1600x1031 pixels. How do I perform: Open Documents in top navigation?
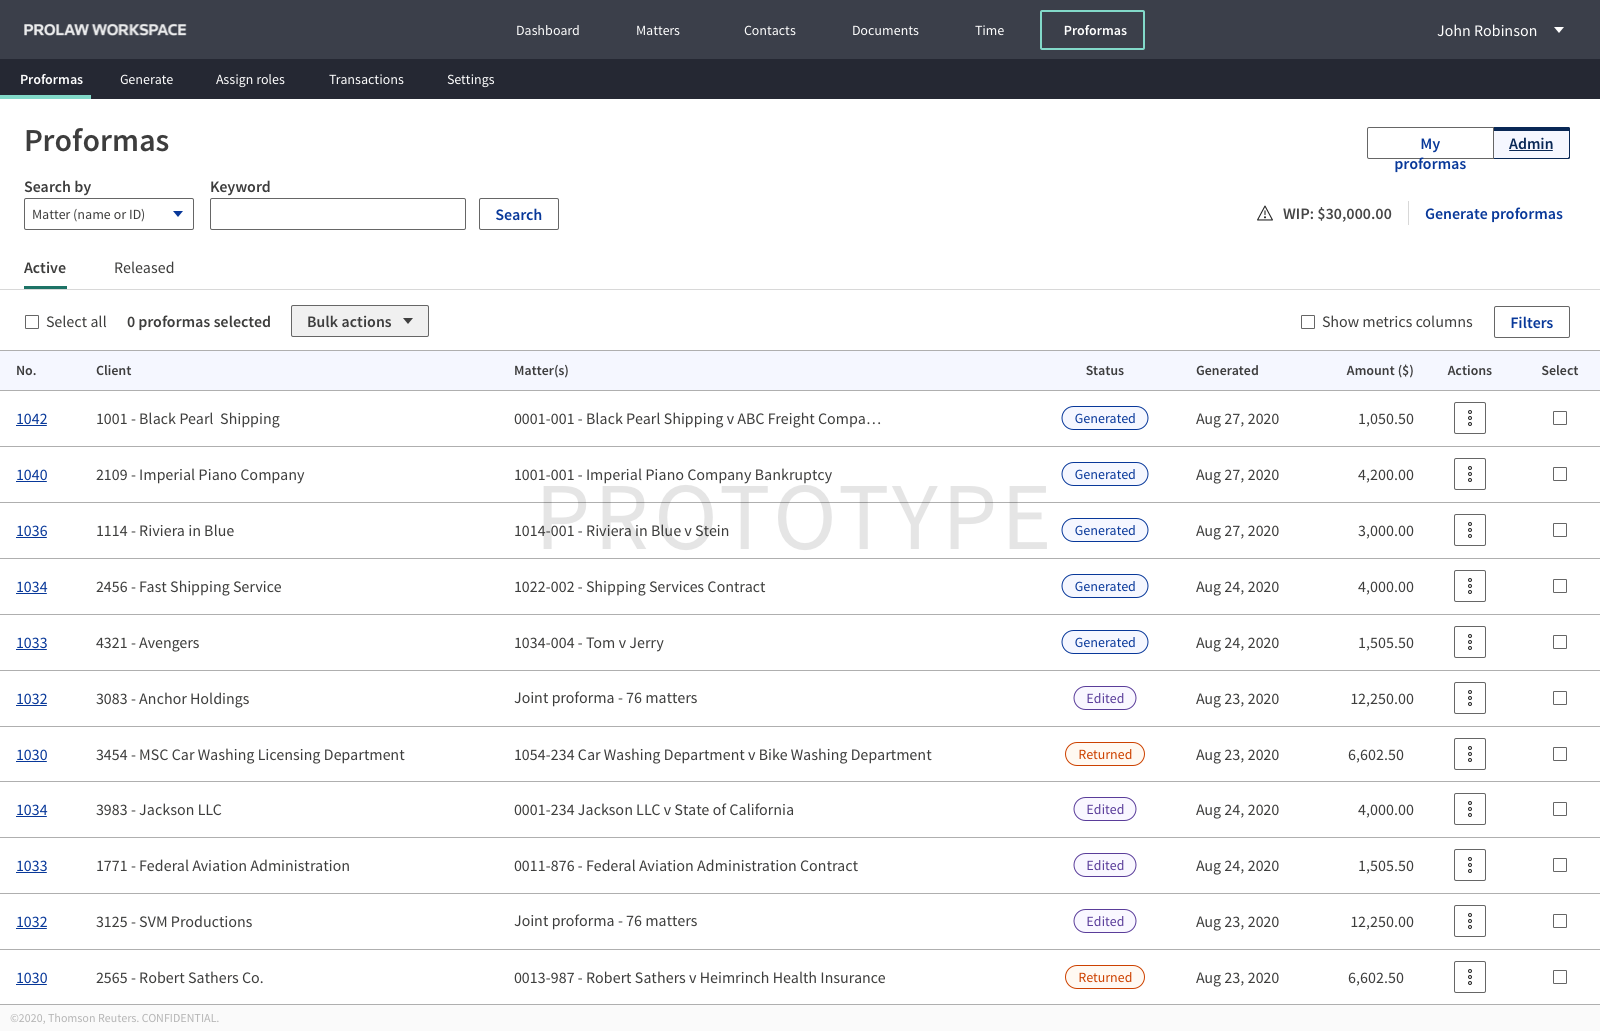[x=885, y=30]
